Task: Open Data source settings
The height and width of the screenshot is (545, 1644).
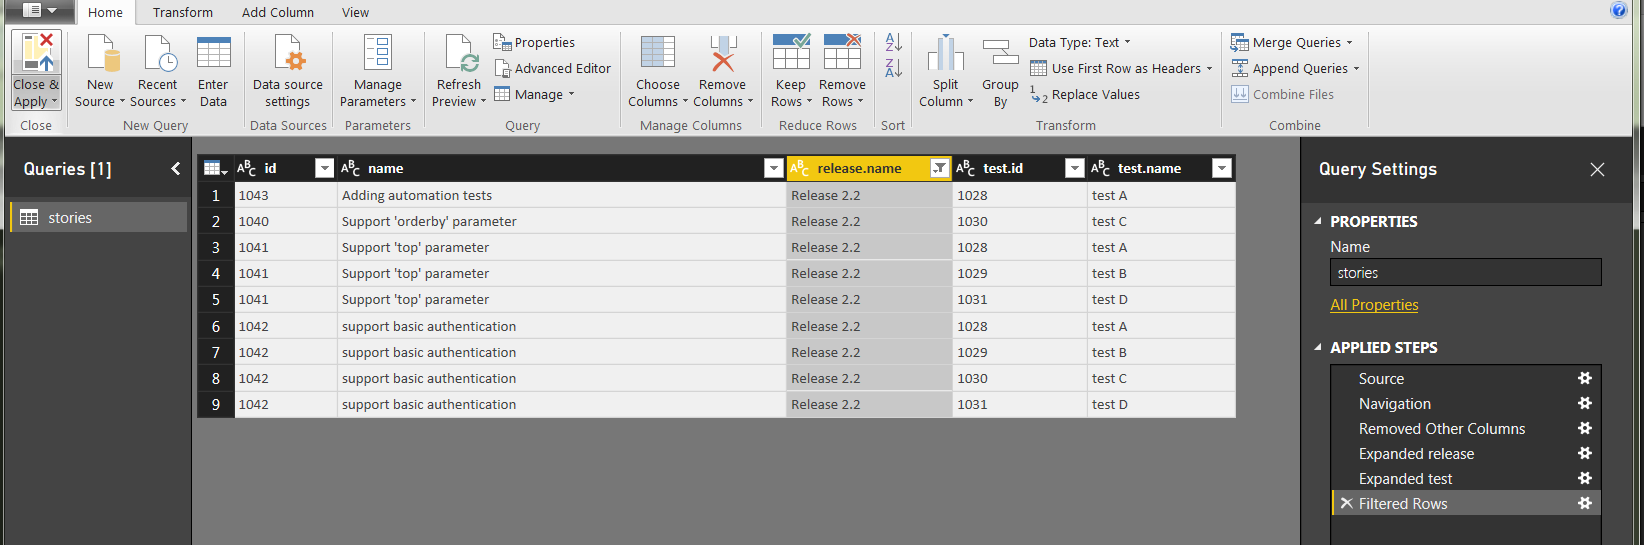Action: point(288,54)
